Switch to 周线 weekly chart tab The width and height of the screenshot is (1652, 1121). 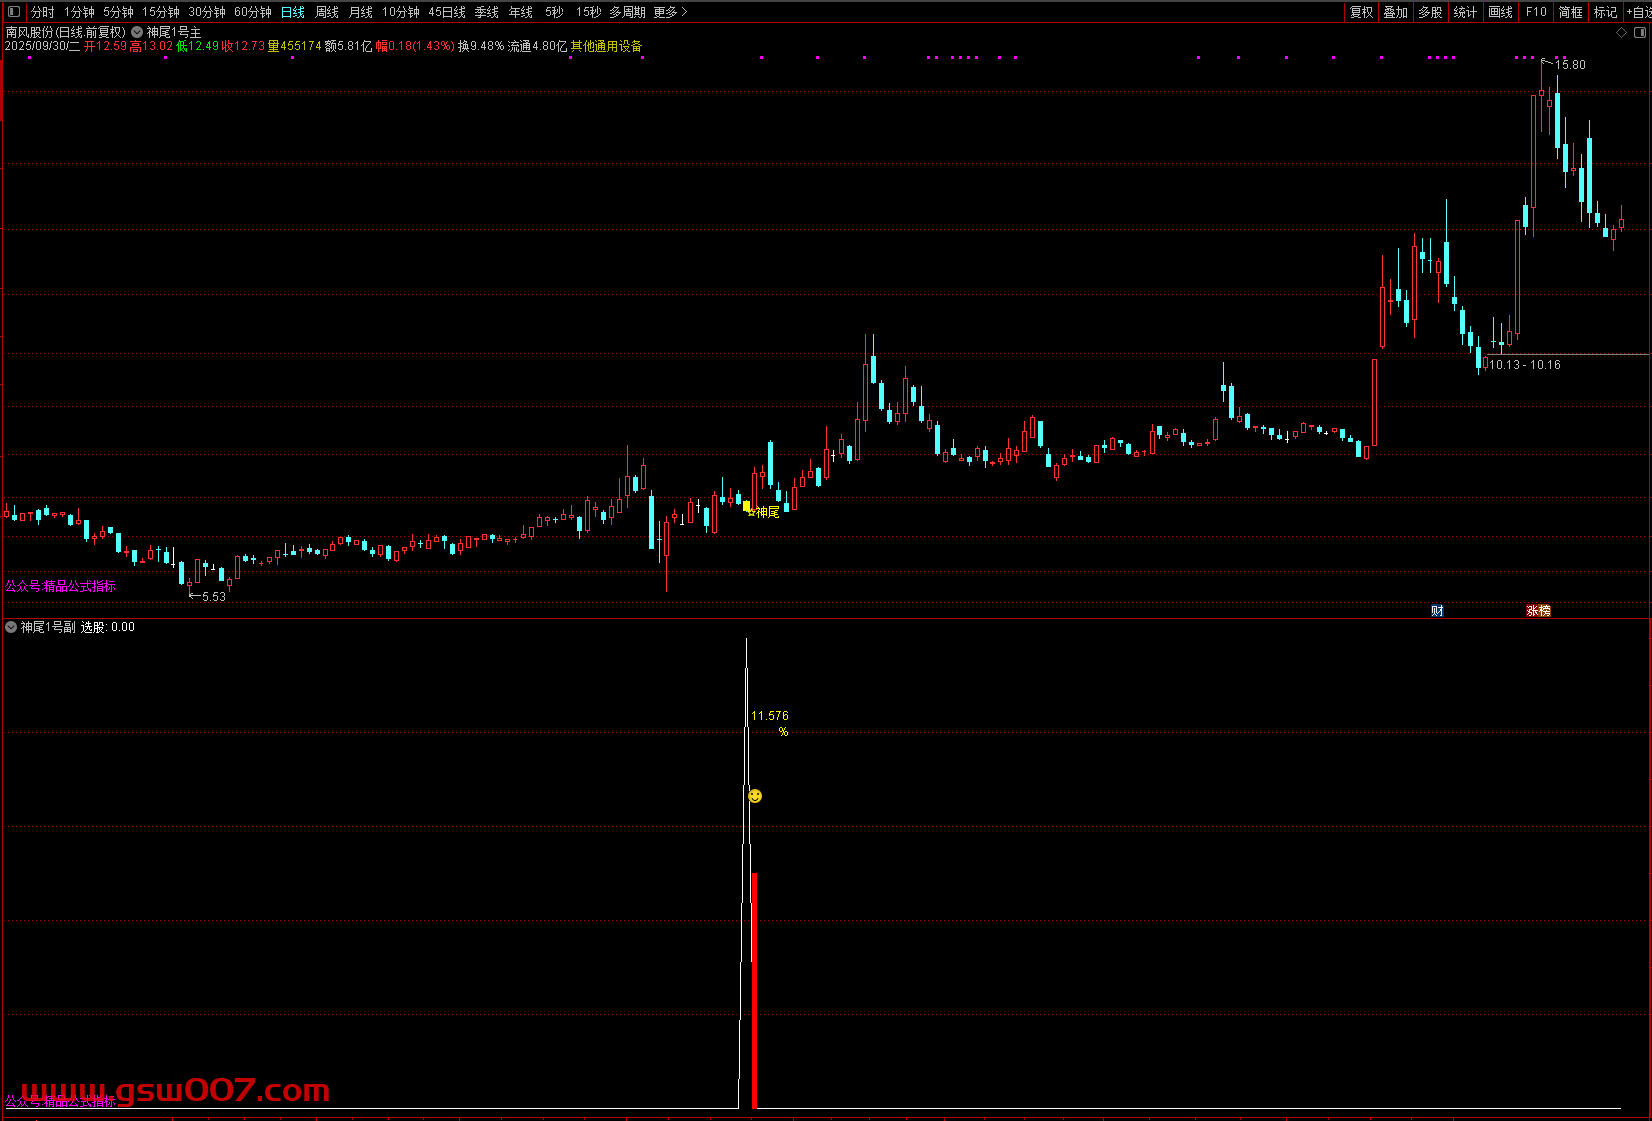pyautogui.click(x=327, y=12)
